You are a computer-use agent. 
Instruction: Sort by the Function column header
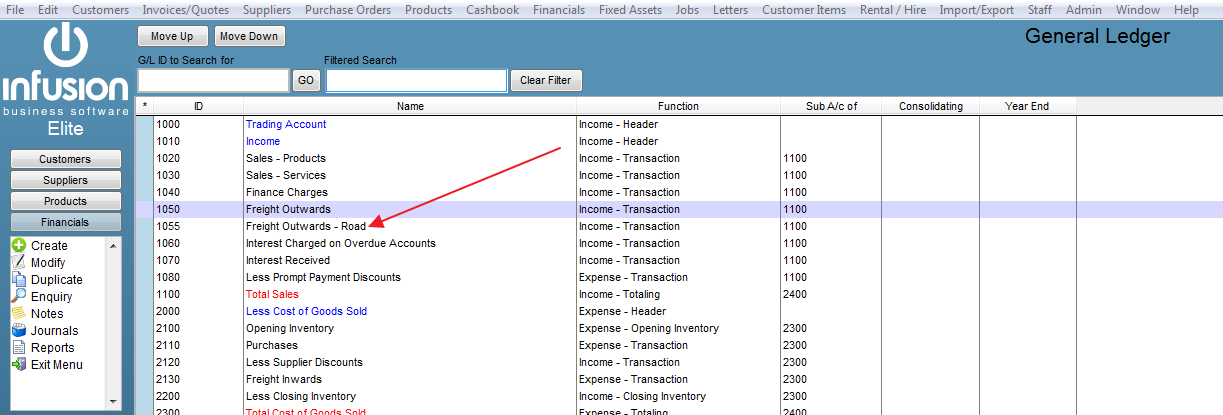678,106
